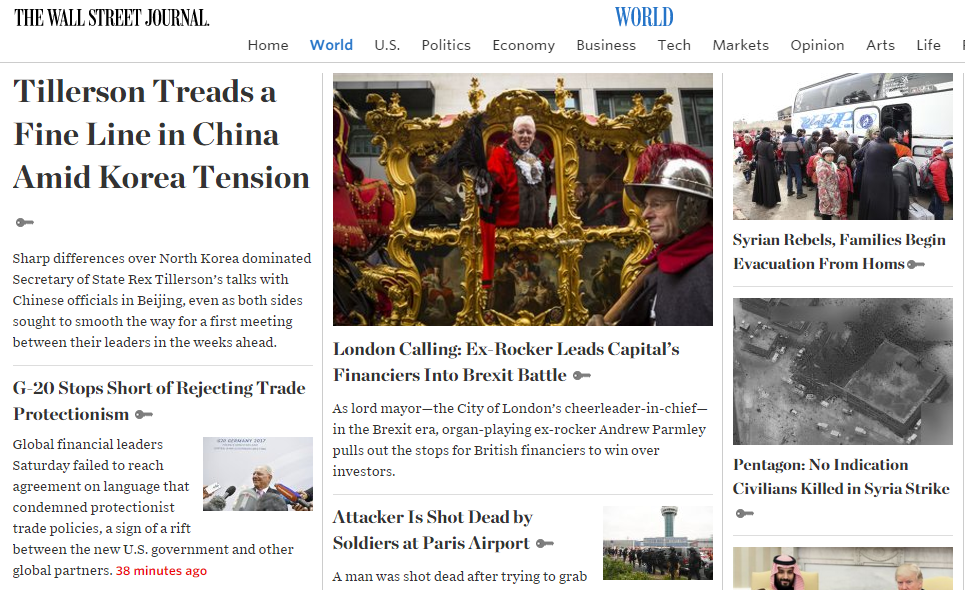Image resolution: width=965 pixels, height=590 pixels.
Task: Click the aerial Syria strike image
Action: click(843, 372)
